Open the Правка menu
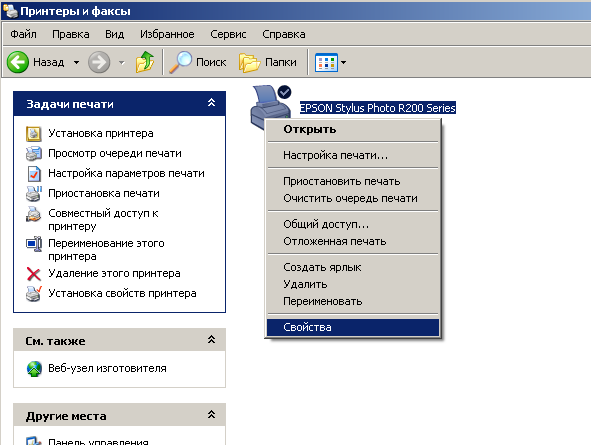Image resolution: width=591 pixels, height=445 pixels. (71, 34)
